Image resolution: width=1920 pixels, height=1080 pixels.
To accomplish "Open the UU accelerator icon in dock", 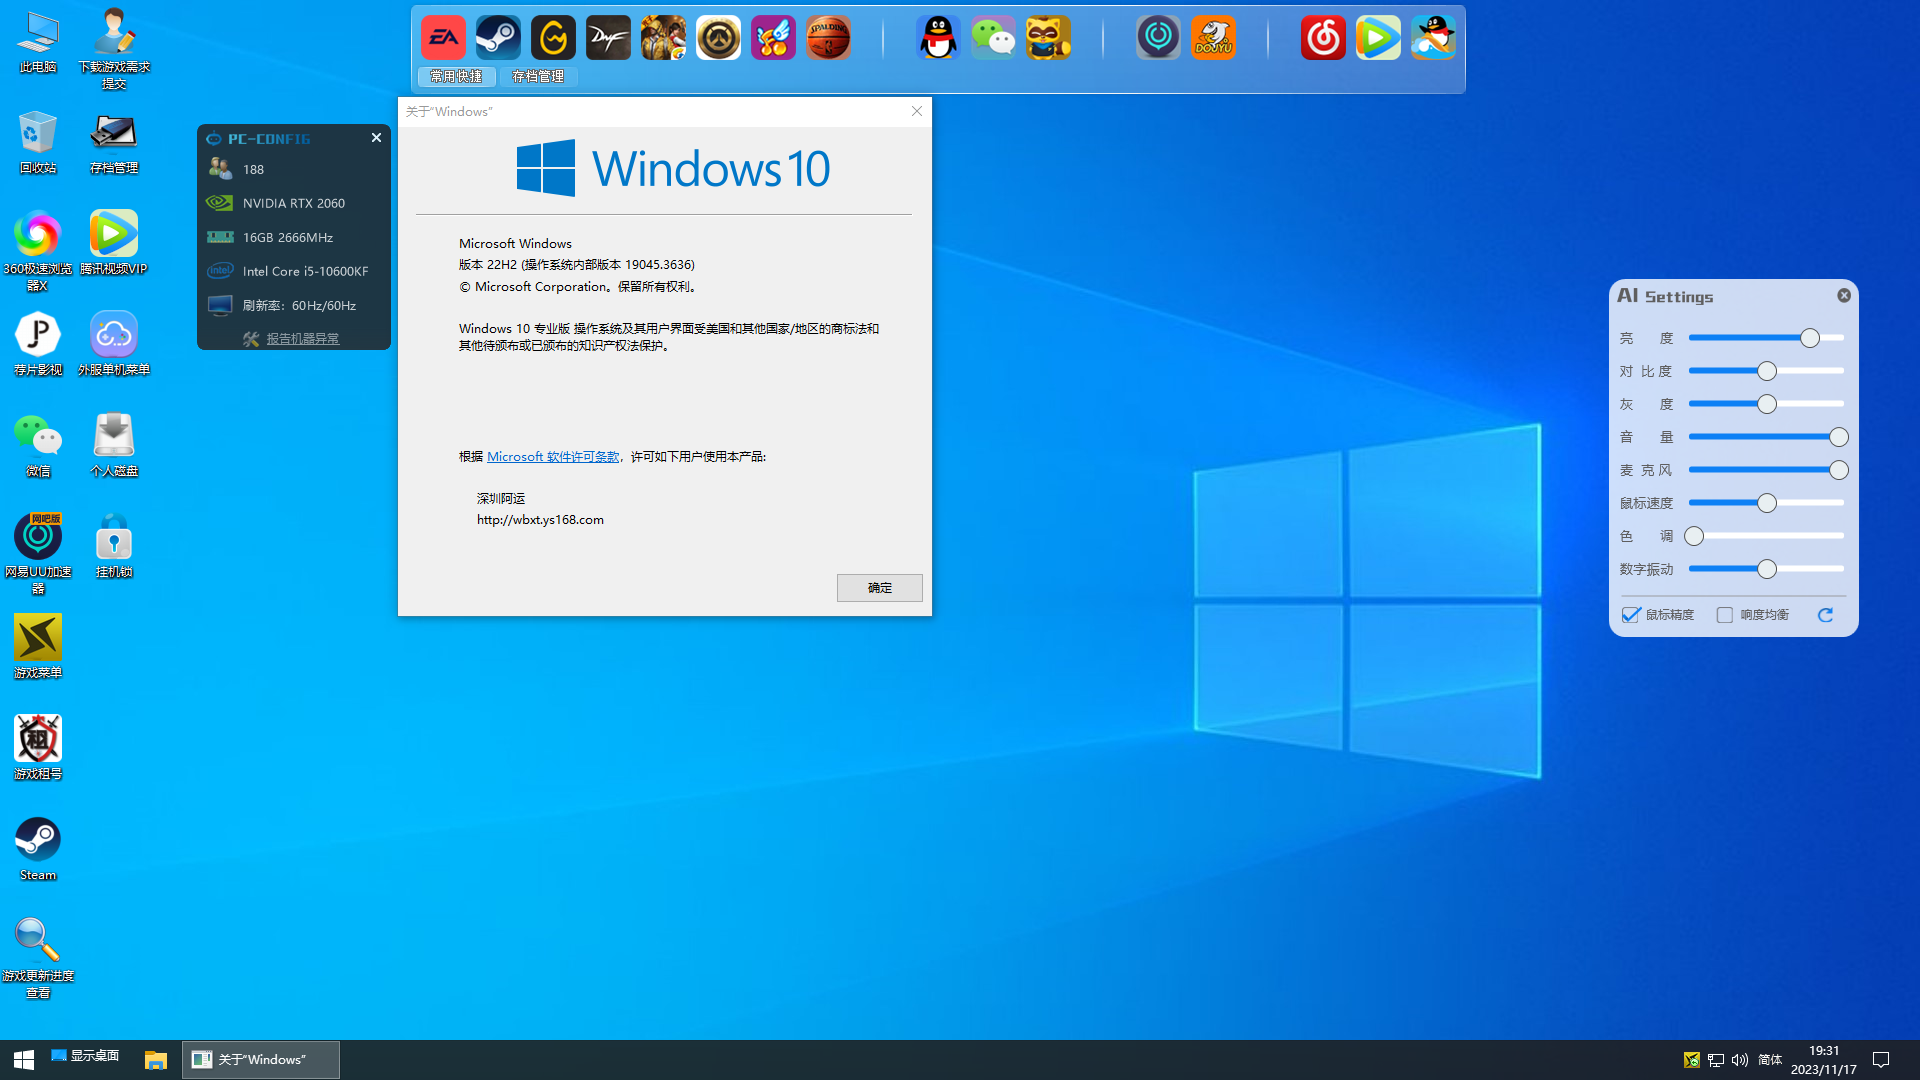I will pyautogui.click(x=1158, y=38).
